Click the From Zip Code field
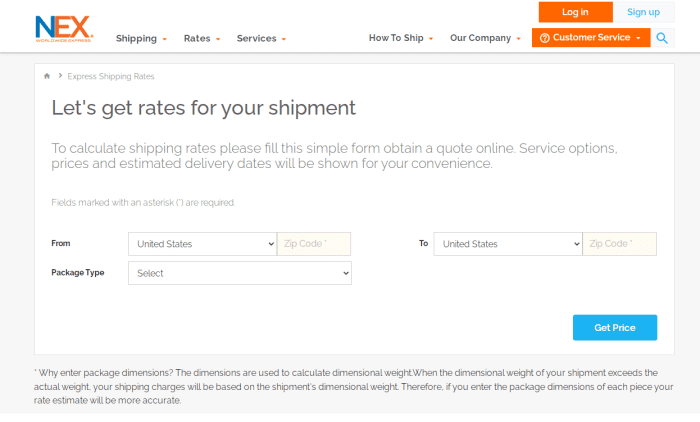This screenshot has width=700, height=422. (314, 244)
